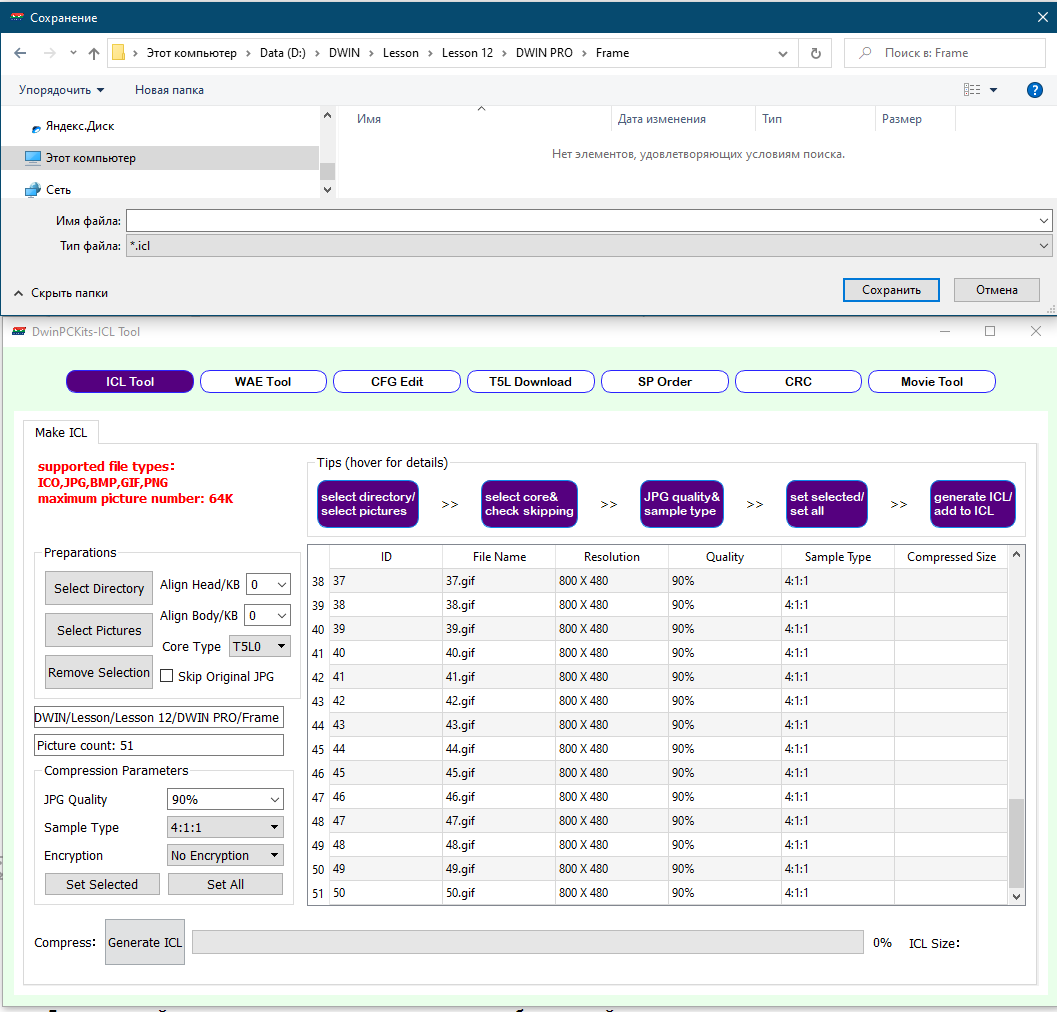
Task: Go back in the save dialog navigation
Action: (x=20, y=53)
